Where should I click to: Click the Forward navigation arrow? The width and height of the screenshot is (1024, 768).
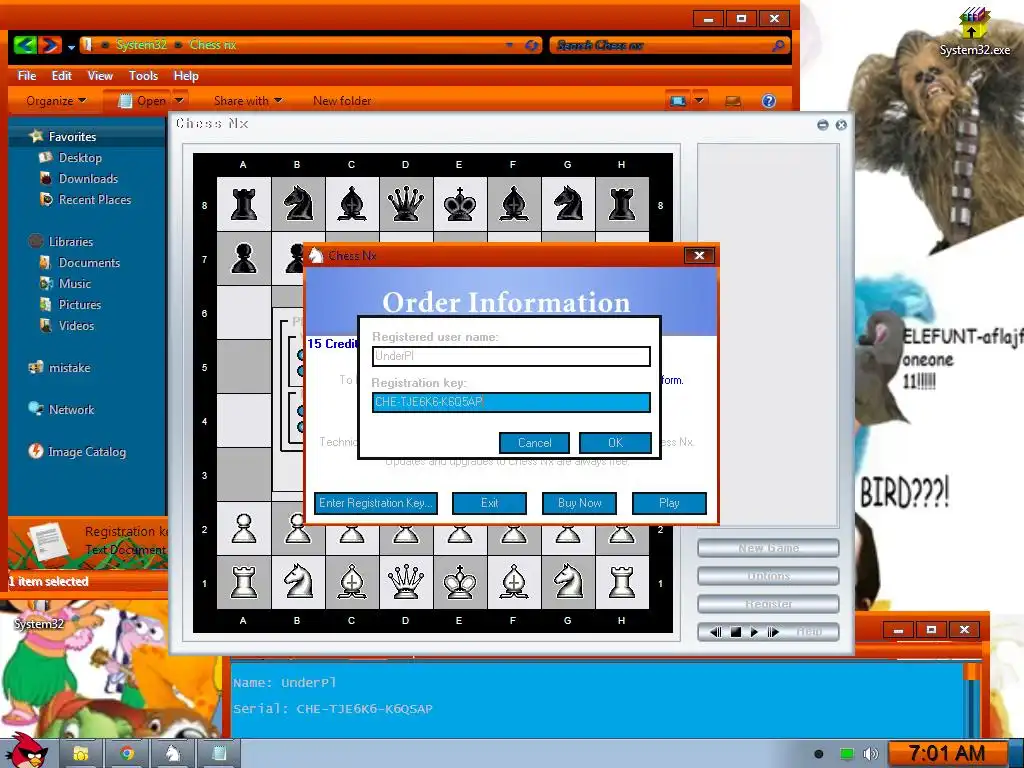[x=50, y=45]
